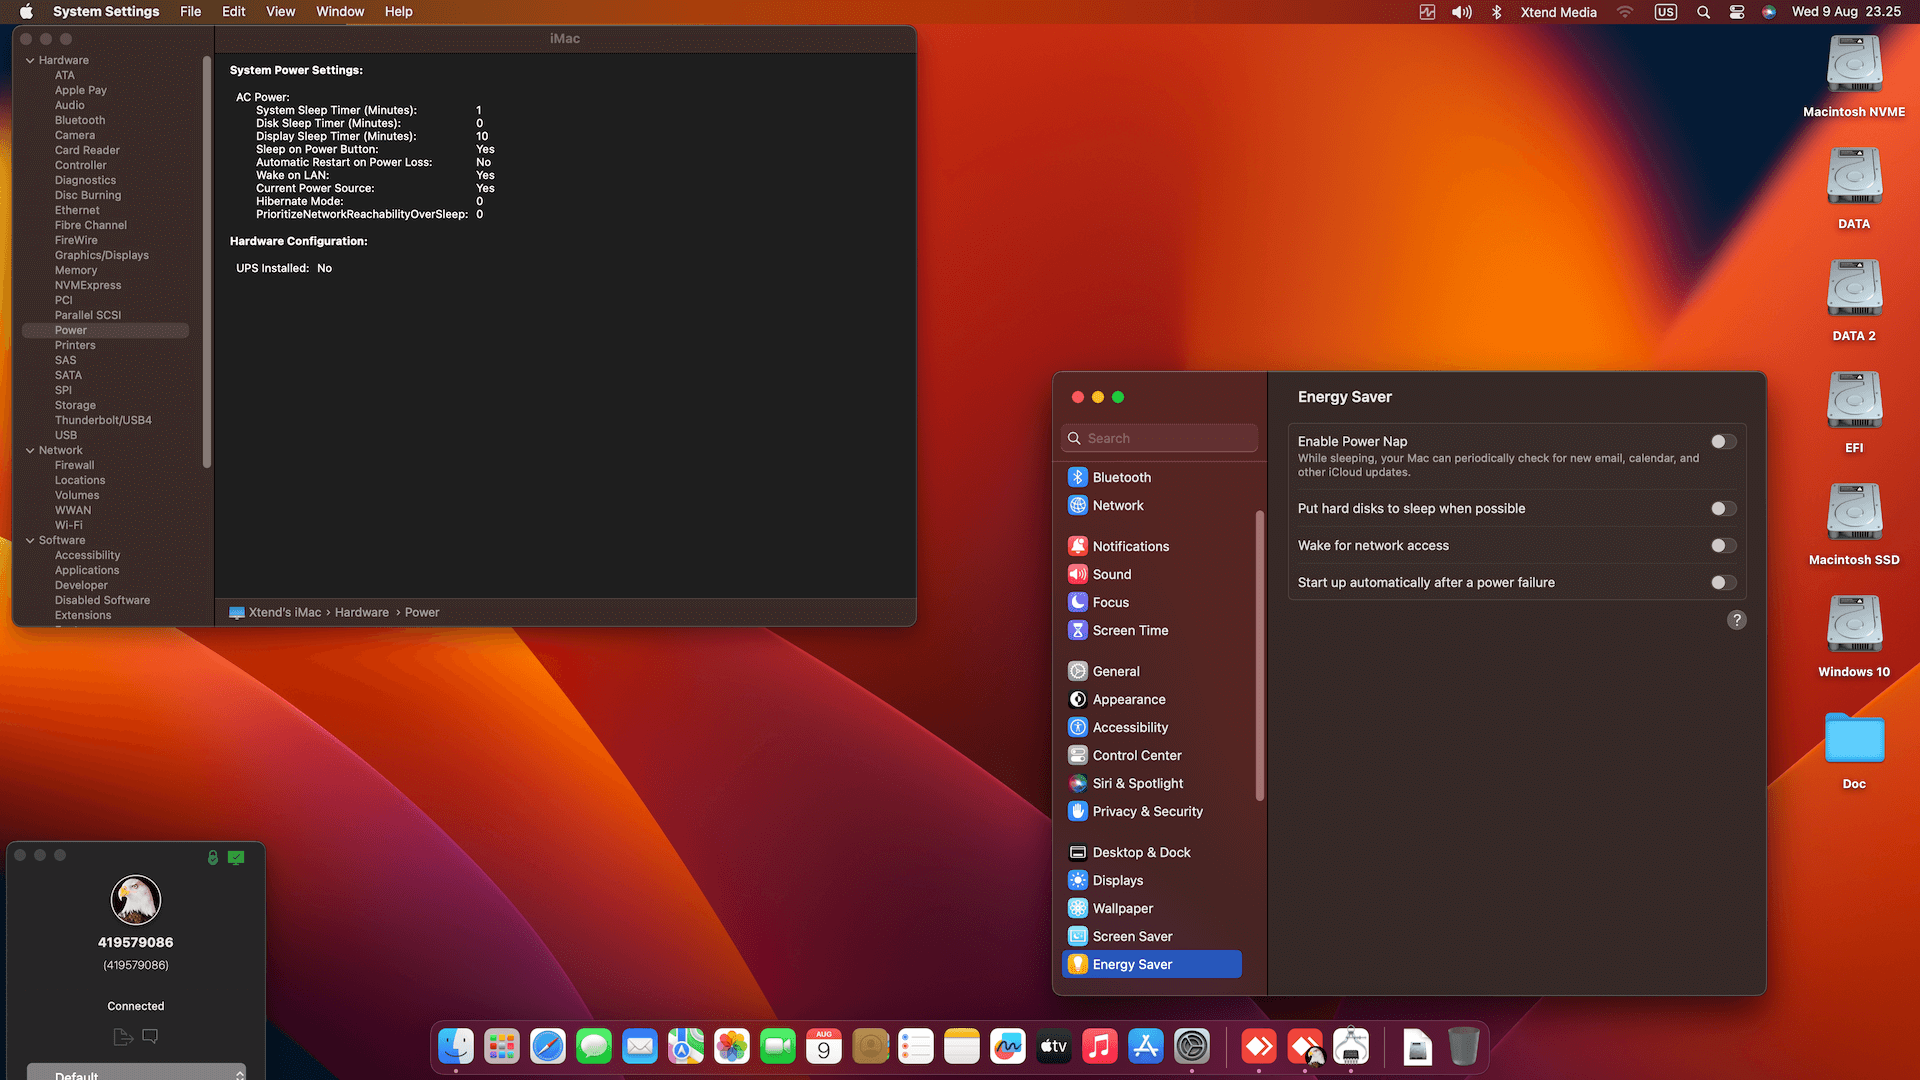Image resolution: width=1920 pixels, height=1080 pixels.
Task: Open the Window menu
Action: coord(340,12)
